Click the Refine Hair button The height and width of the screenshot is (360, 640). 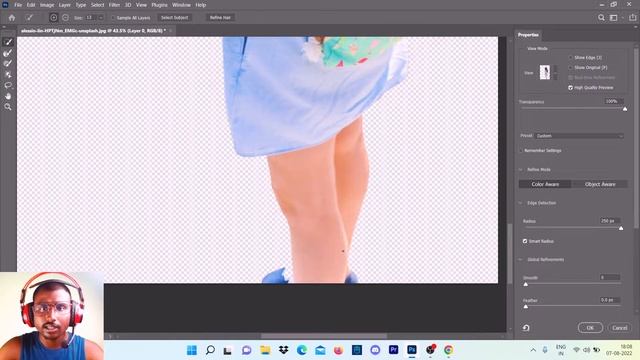[220, 18]
